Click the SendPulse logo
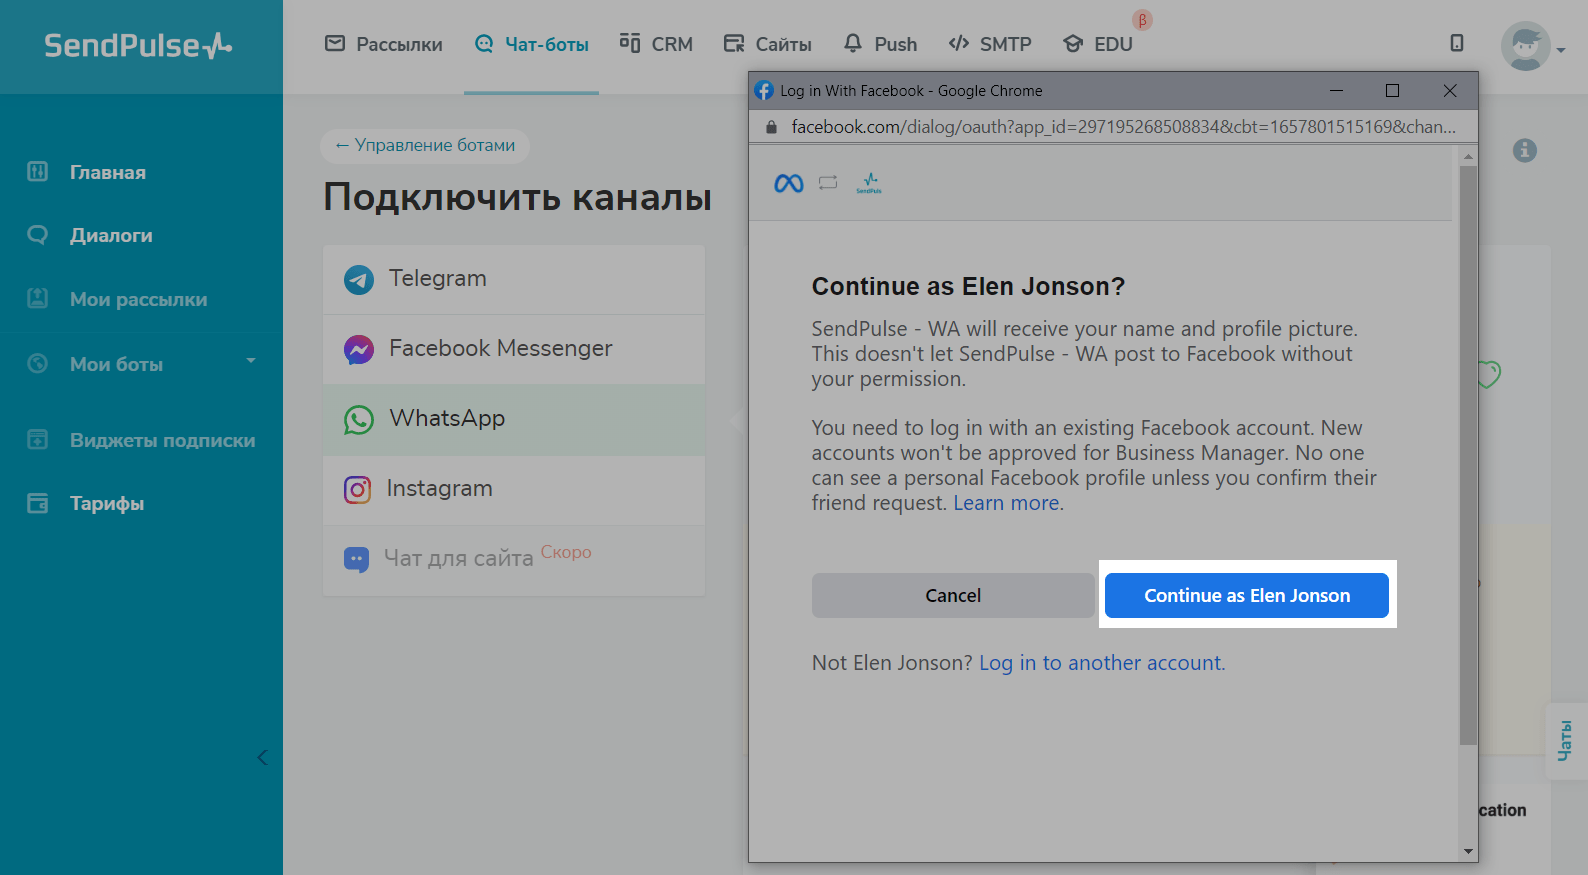This screenshot has width=1588, height=875. coord(138,45)
